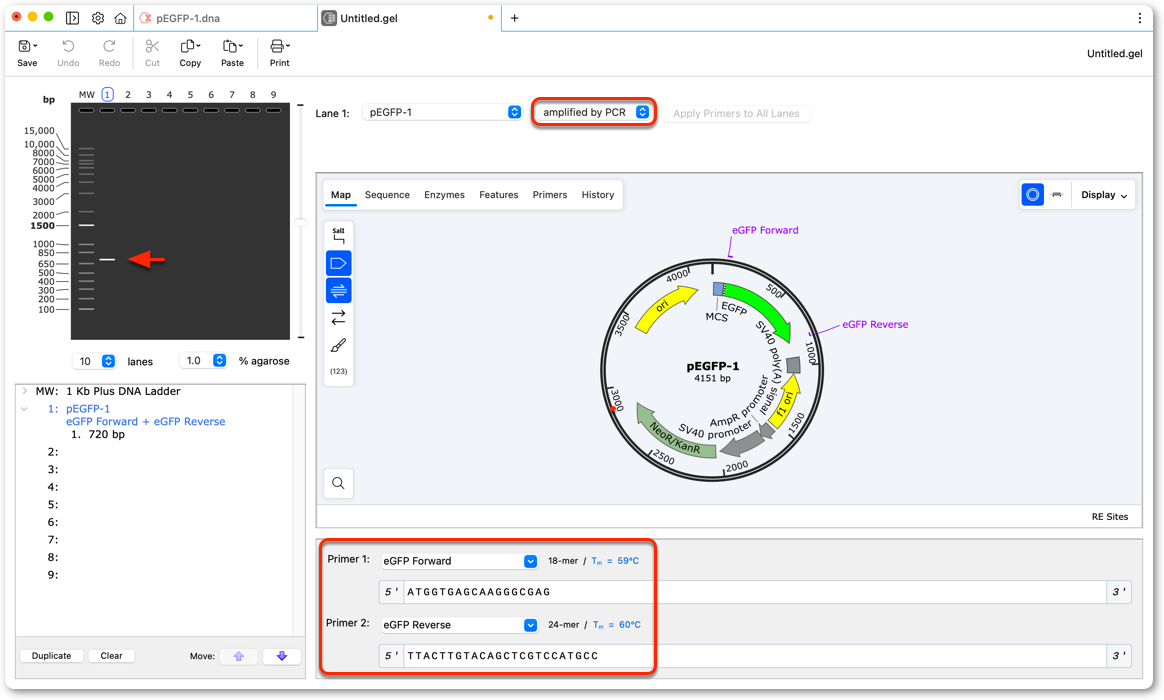The width and height of the screenshot is (1164, 700).
Task: Click the Paste toolbar icon
Action: [230, 46]
